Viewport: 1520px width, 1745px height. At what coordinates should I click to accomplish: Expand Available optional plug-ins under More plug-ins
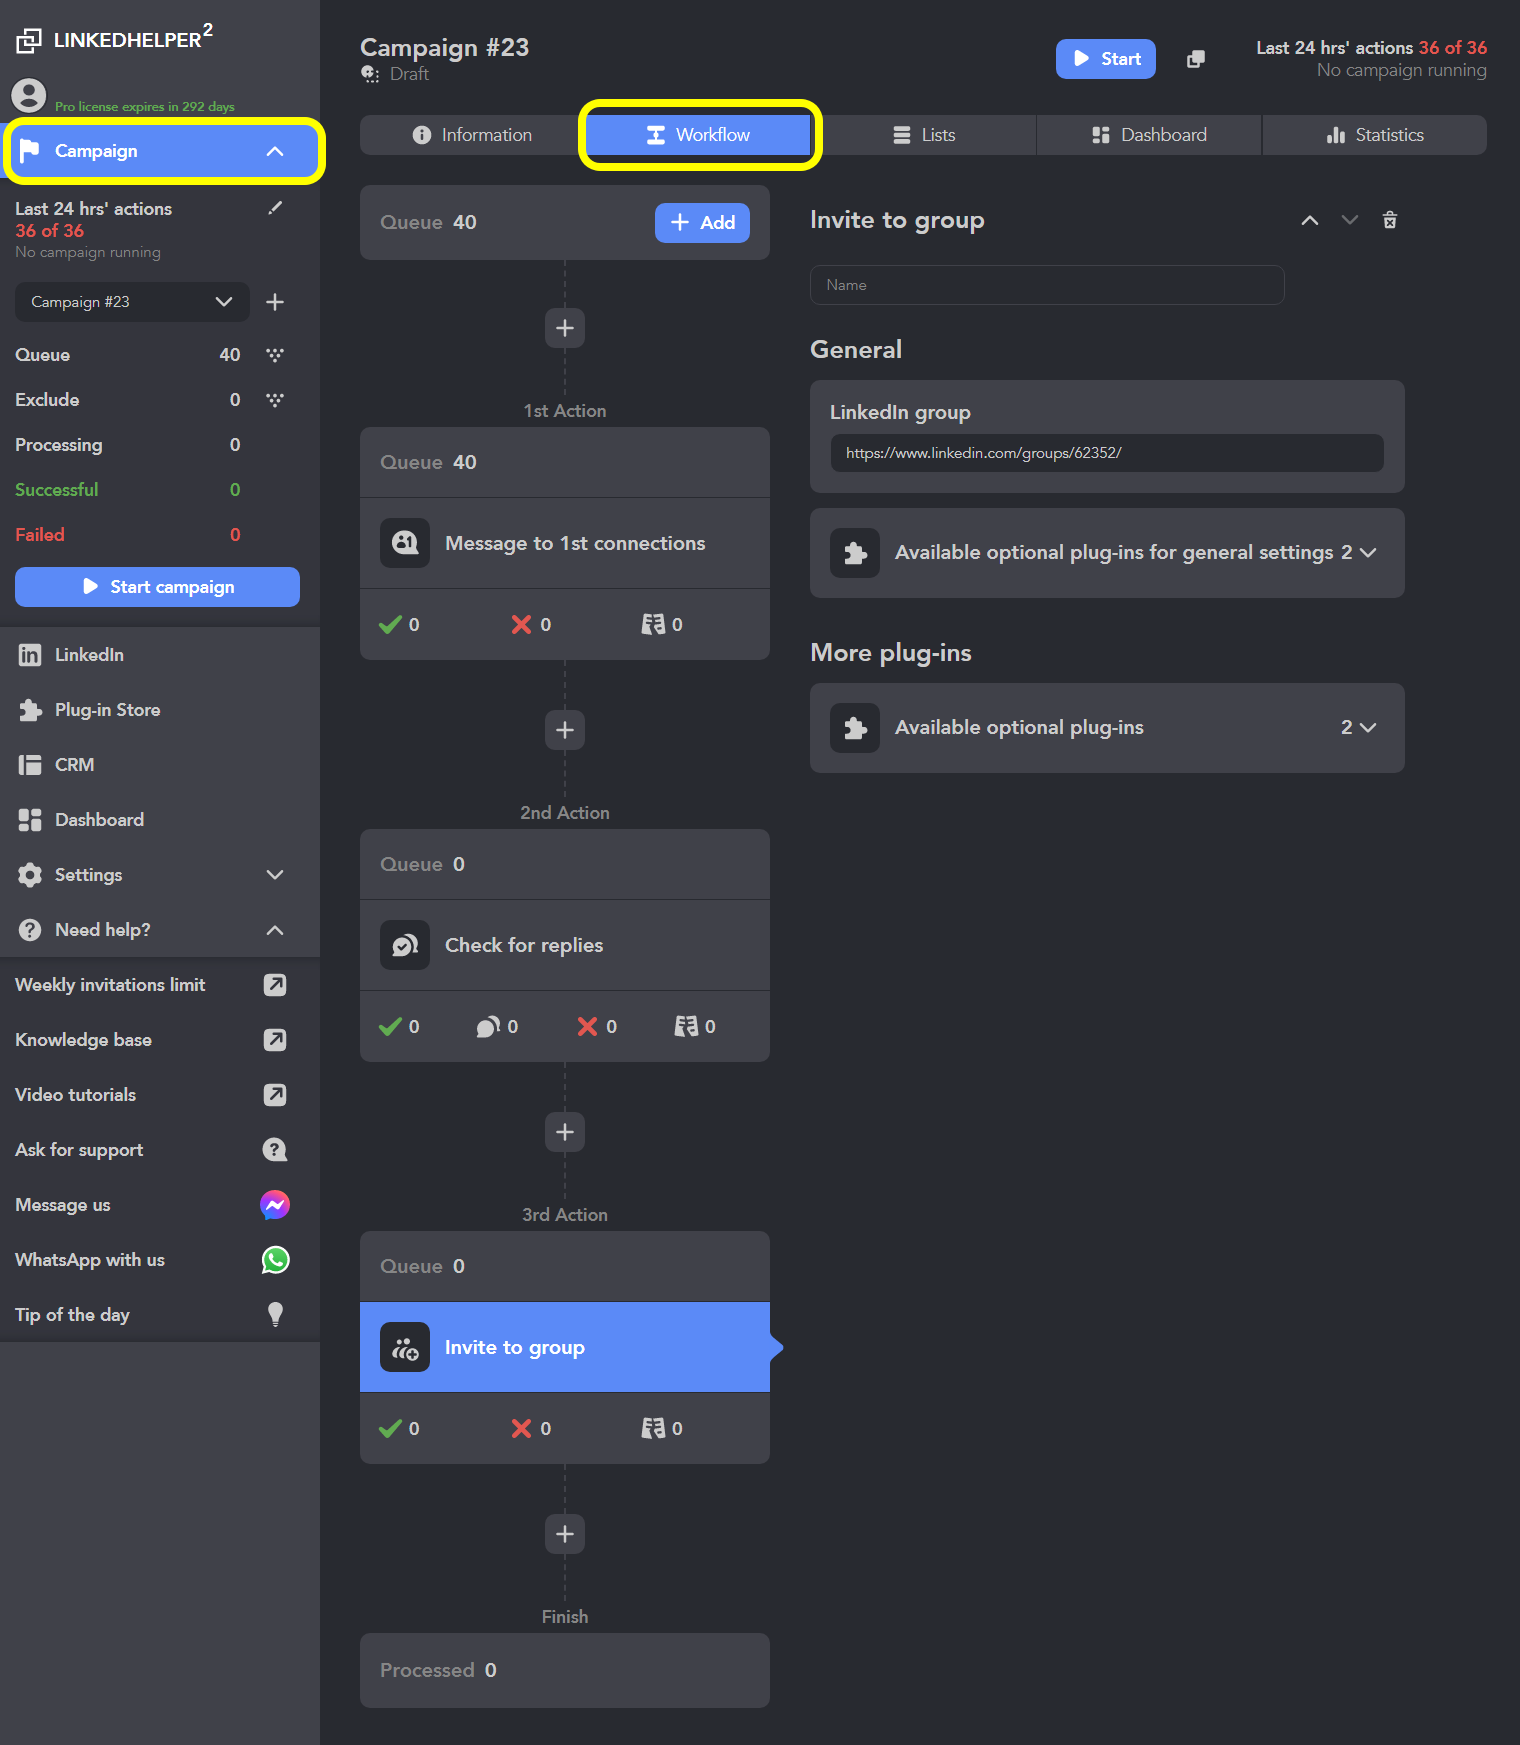(1107, 728)
